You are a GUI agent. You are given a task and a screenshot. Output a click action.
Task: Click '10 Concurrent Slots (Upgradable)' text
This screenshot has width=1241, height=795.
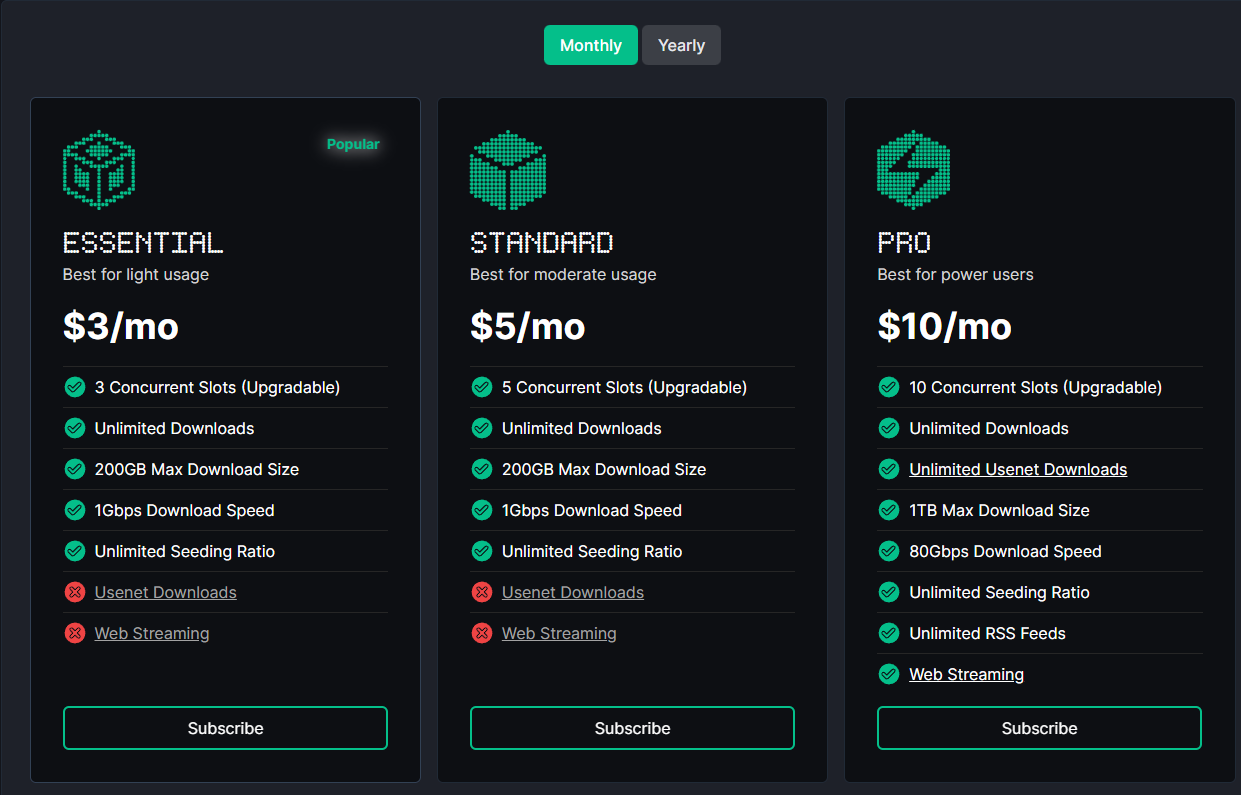pos(1035,387)
